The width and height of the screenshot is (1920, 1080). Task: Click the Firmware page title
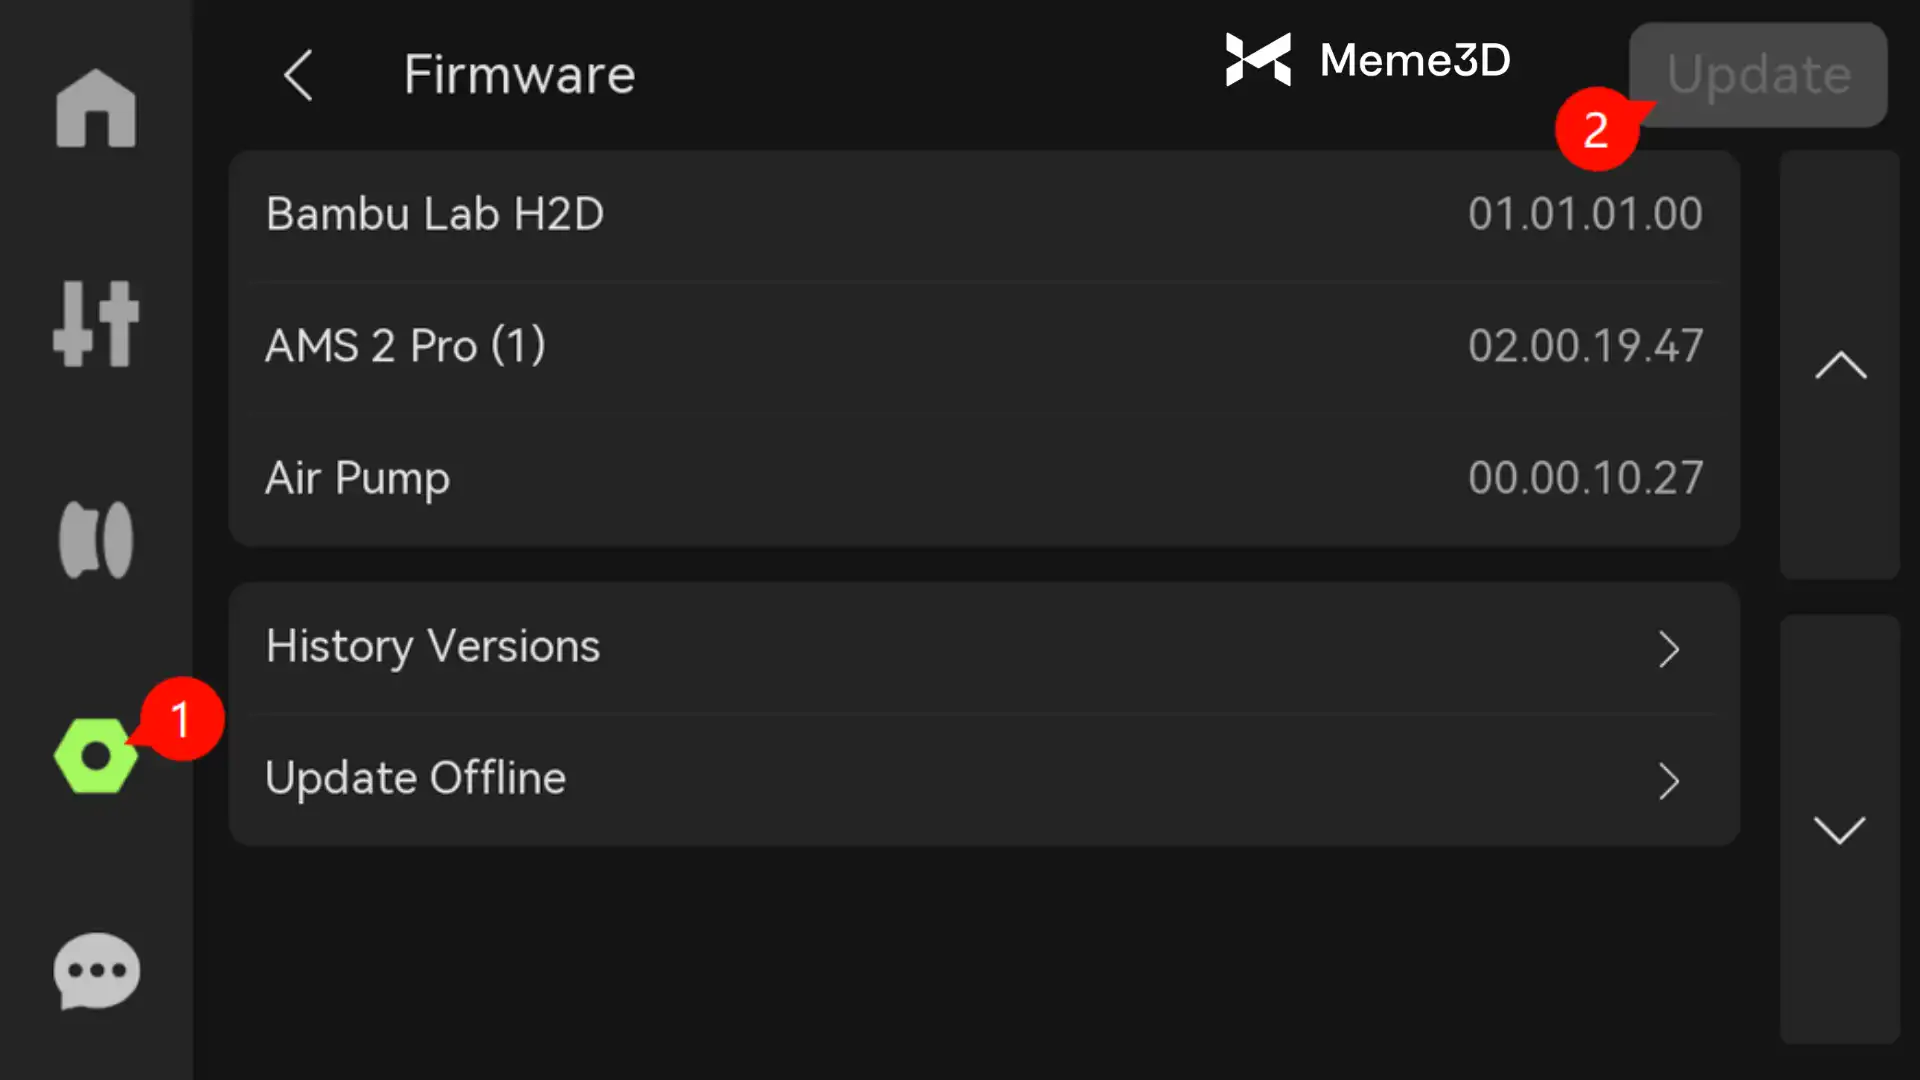pos(519,75)
